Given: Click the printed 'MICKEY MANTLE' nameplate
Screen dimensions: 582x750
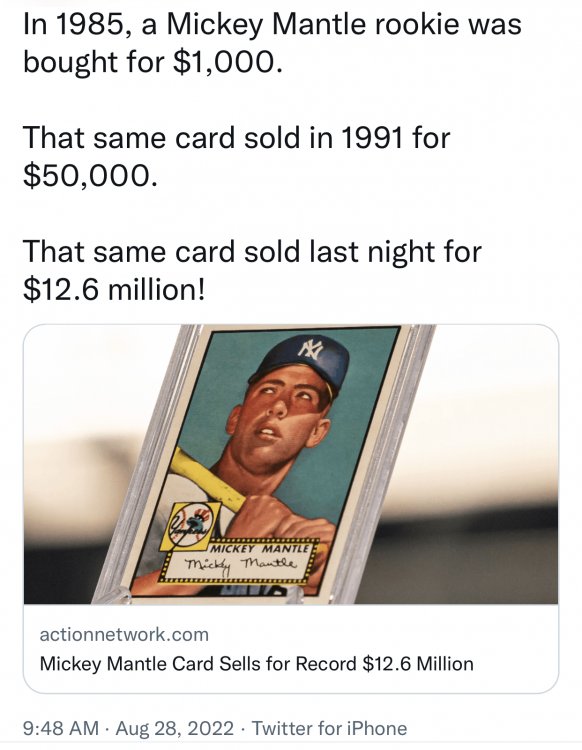Looking at the screenshot, I should 259,548.
